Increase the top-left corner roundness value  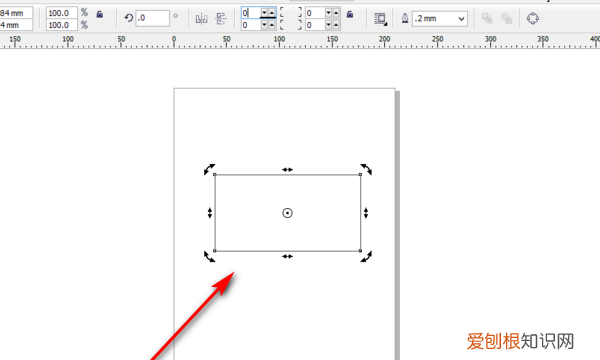(272, 13)
